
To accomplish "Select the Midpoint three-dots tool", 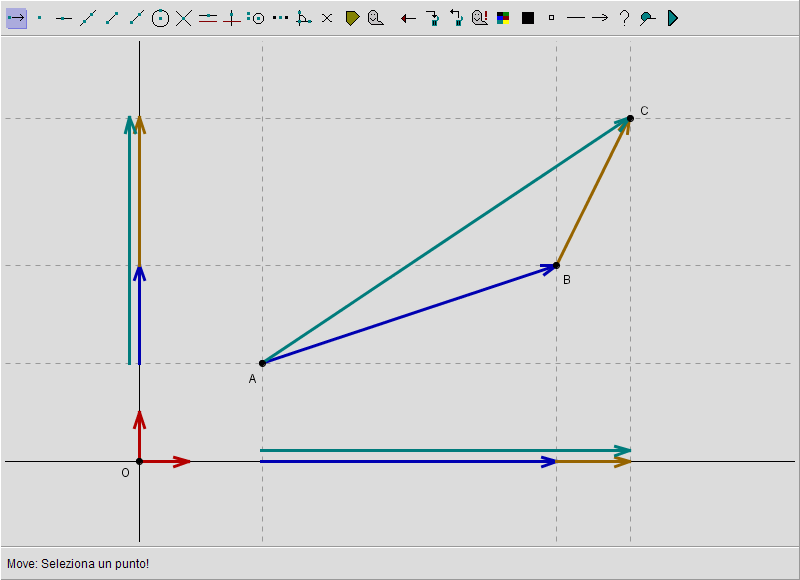I will [280, 18].
